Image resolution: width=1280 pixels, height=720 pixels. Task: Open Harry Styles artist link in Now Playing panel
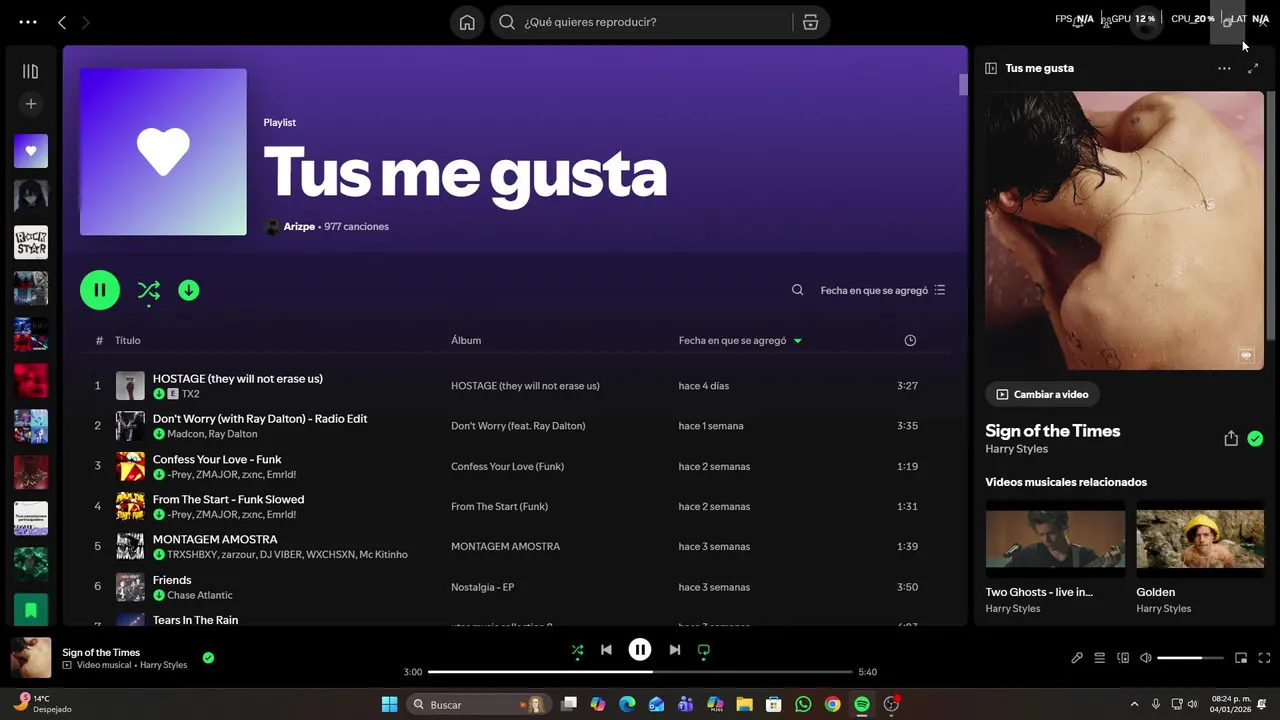[1016, 449]
